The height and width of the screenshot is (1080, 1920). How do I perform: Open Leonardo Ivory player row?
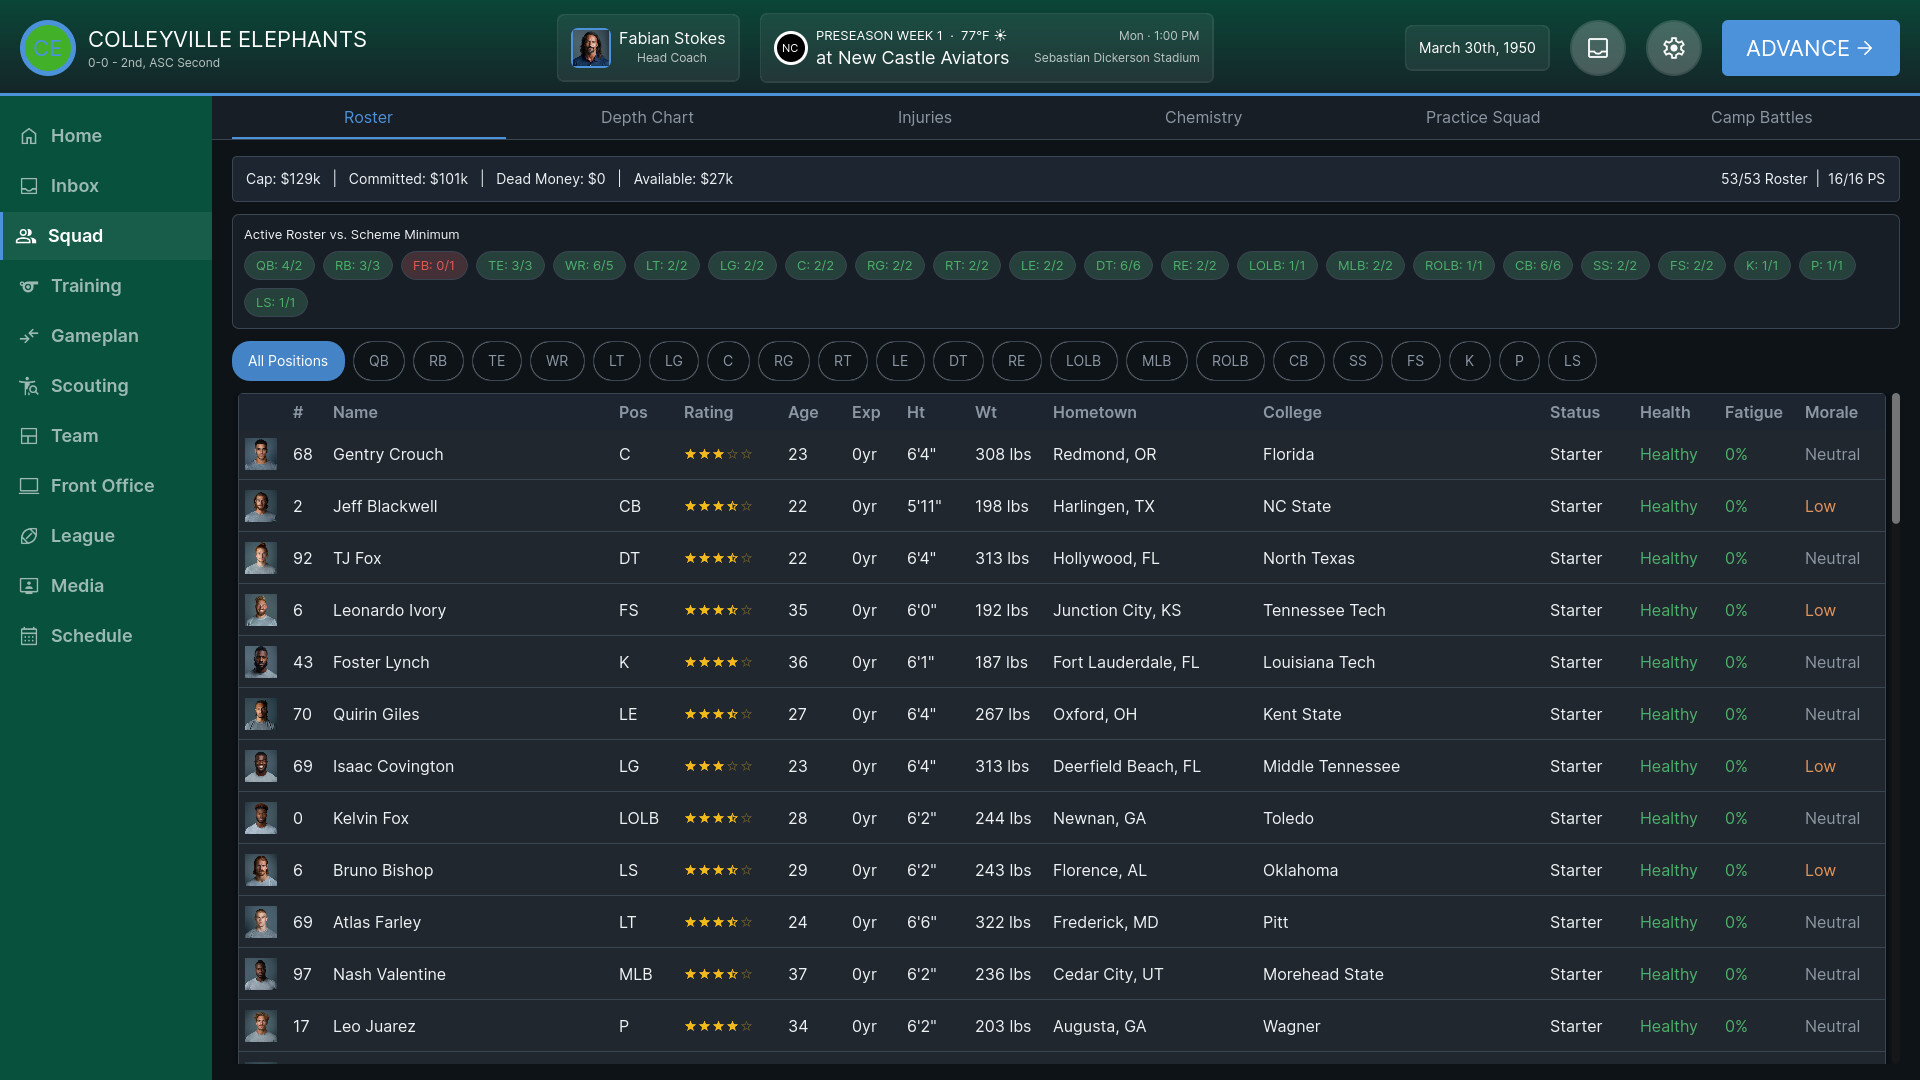pos(1061,610)
